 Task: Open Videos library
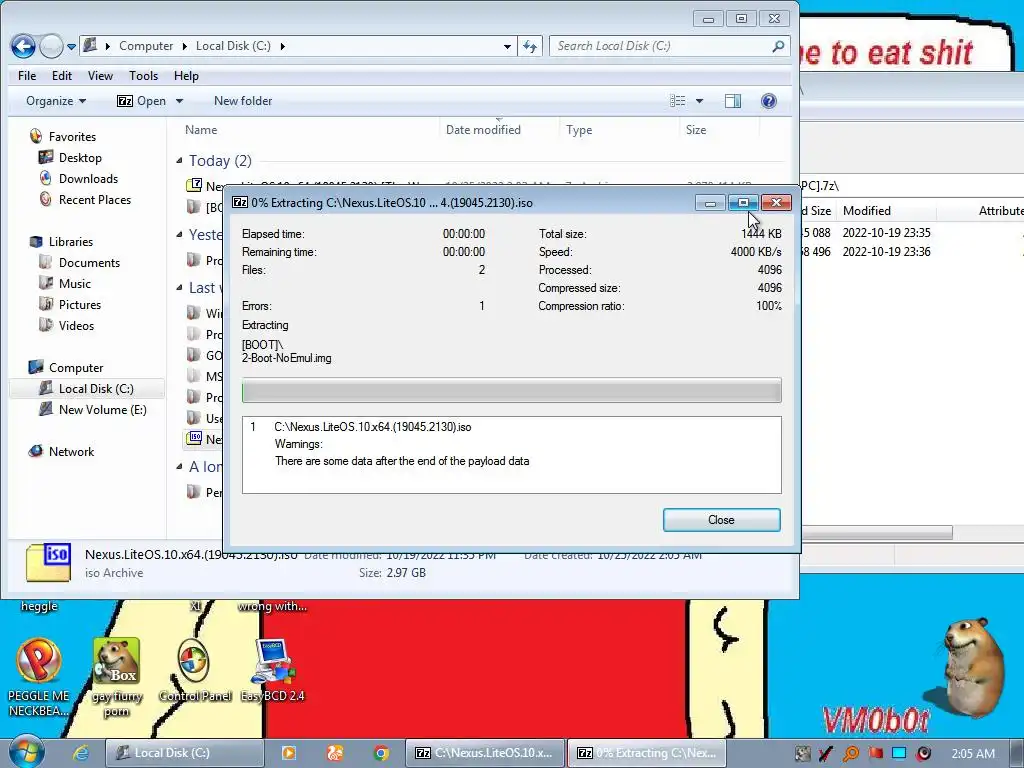coord(76,325)
